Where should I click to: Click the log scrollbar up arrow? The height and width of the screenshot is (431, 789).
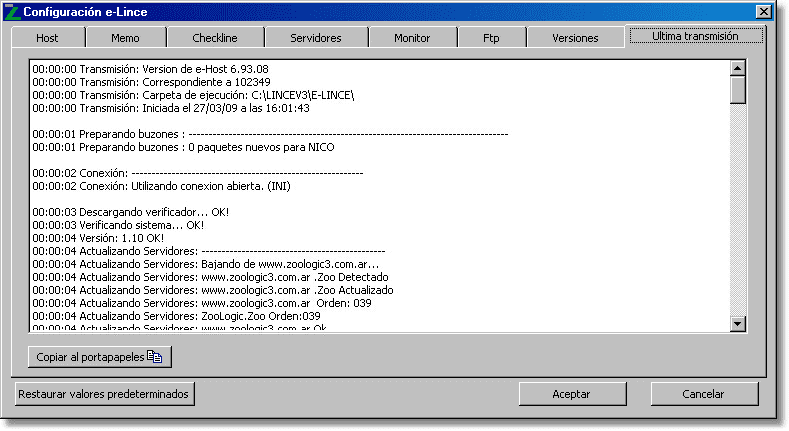click(x=738, y=68)
